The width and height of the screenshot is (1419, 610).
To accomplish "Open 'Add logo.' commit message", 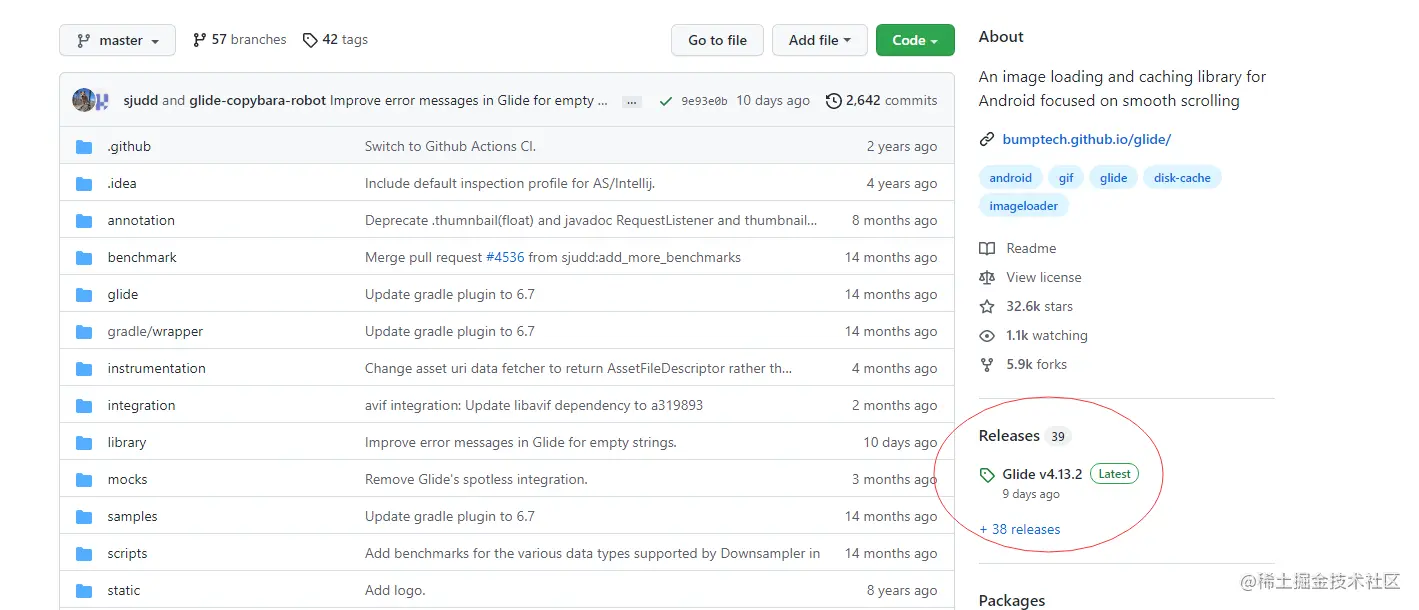I will (395, 590).
